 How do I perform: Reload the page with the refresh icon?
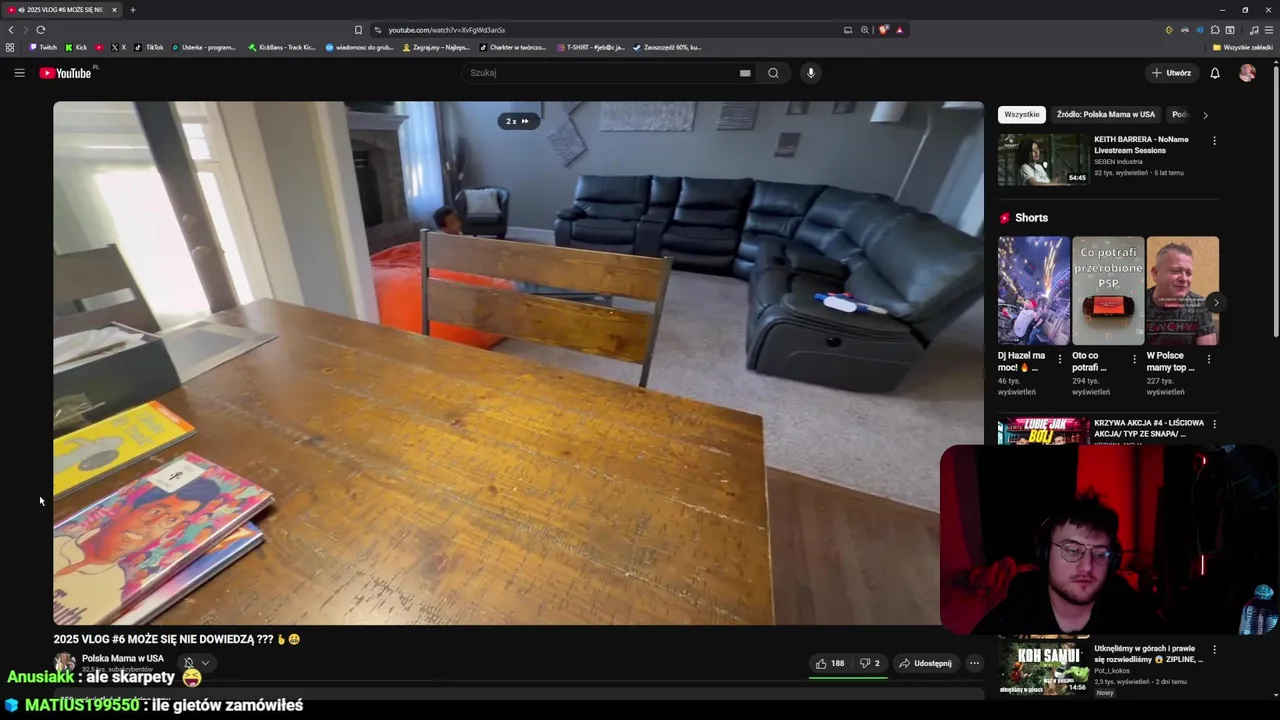pos(41,30)
